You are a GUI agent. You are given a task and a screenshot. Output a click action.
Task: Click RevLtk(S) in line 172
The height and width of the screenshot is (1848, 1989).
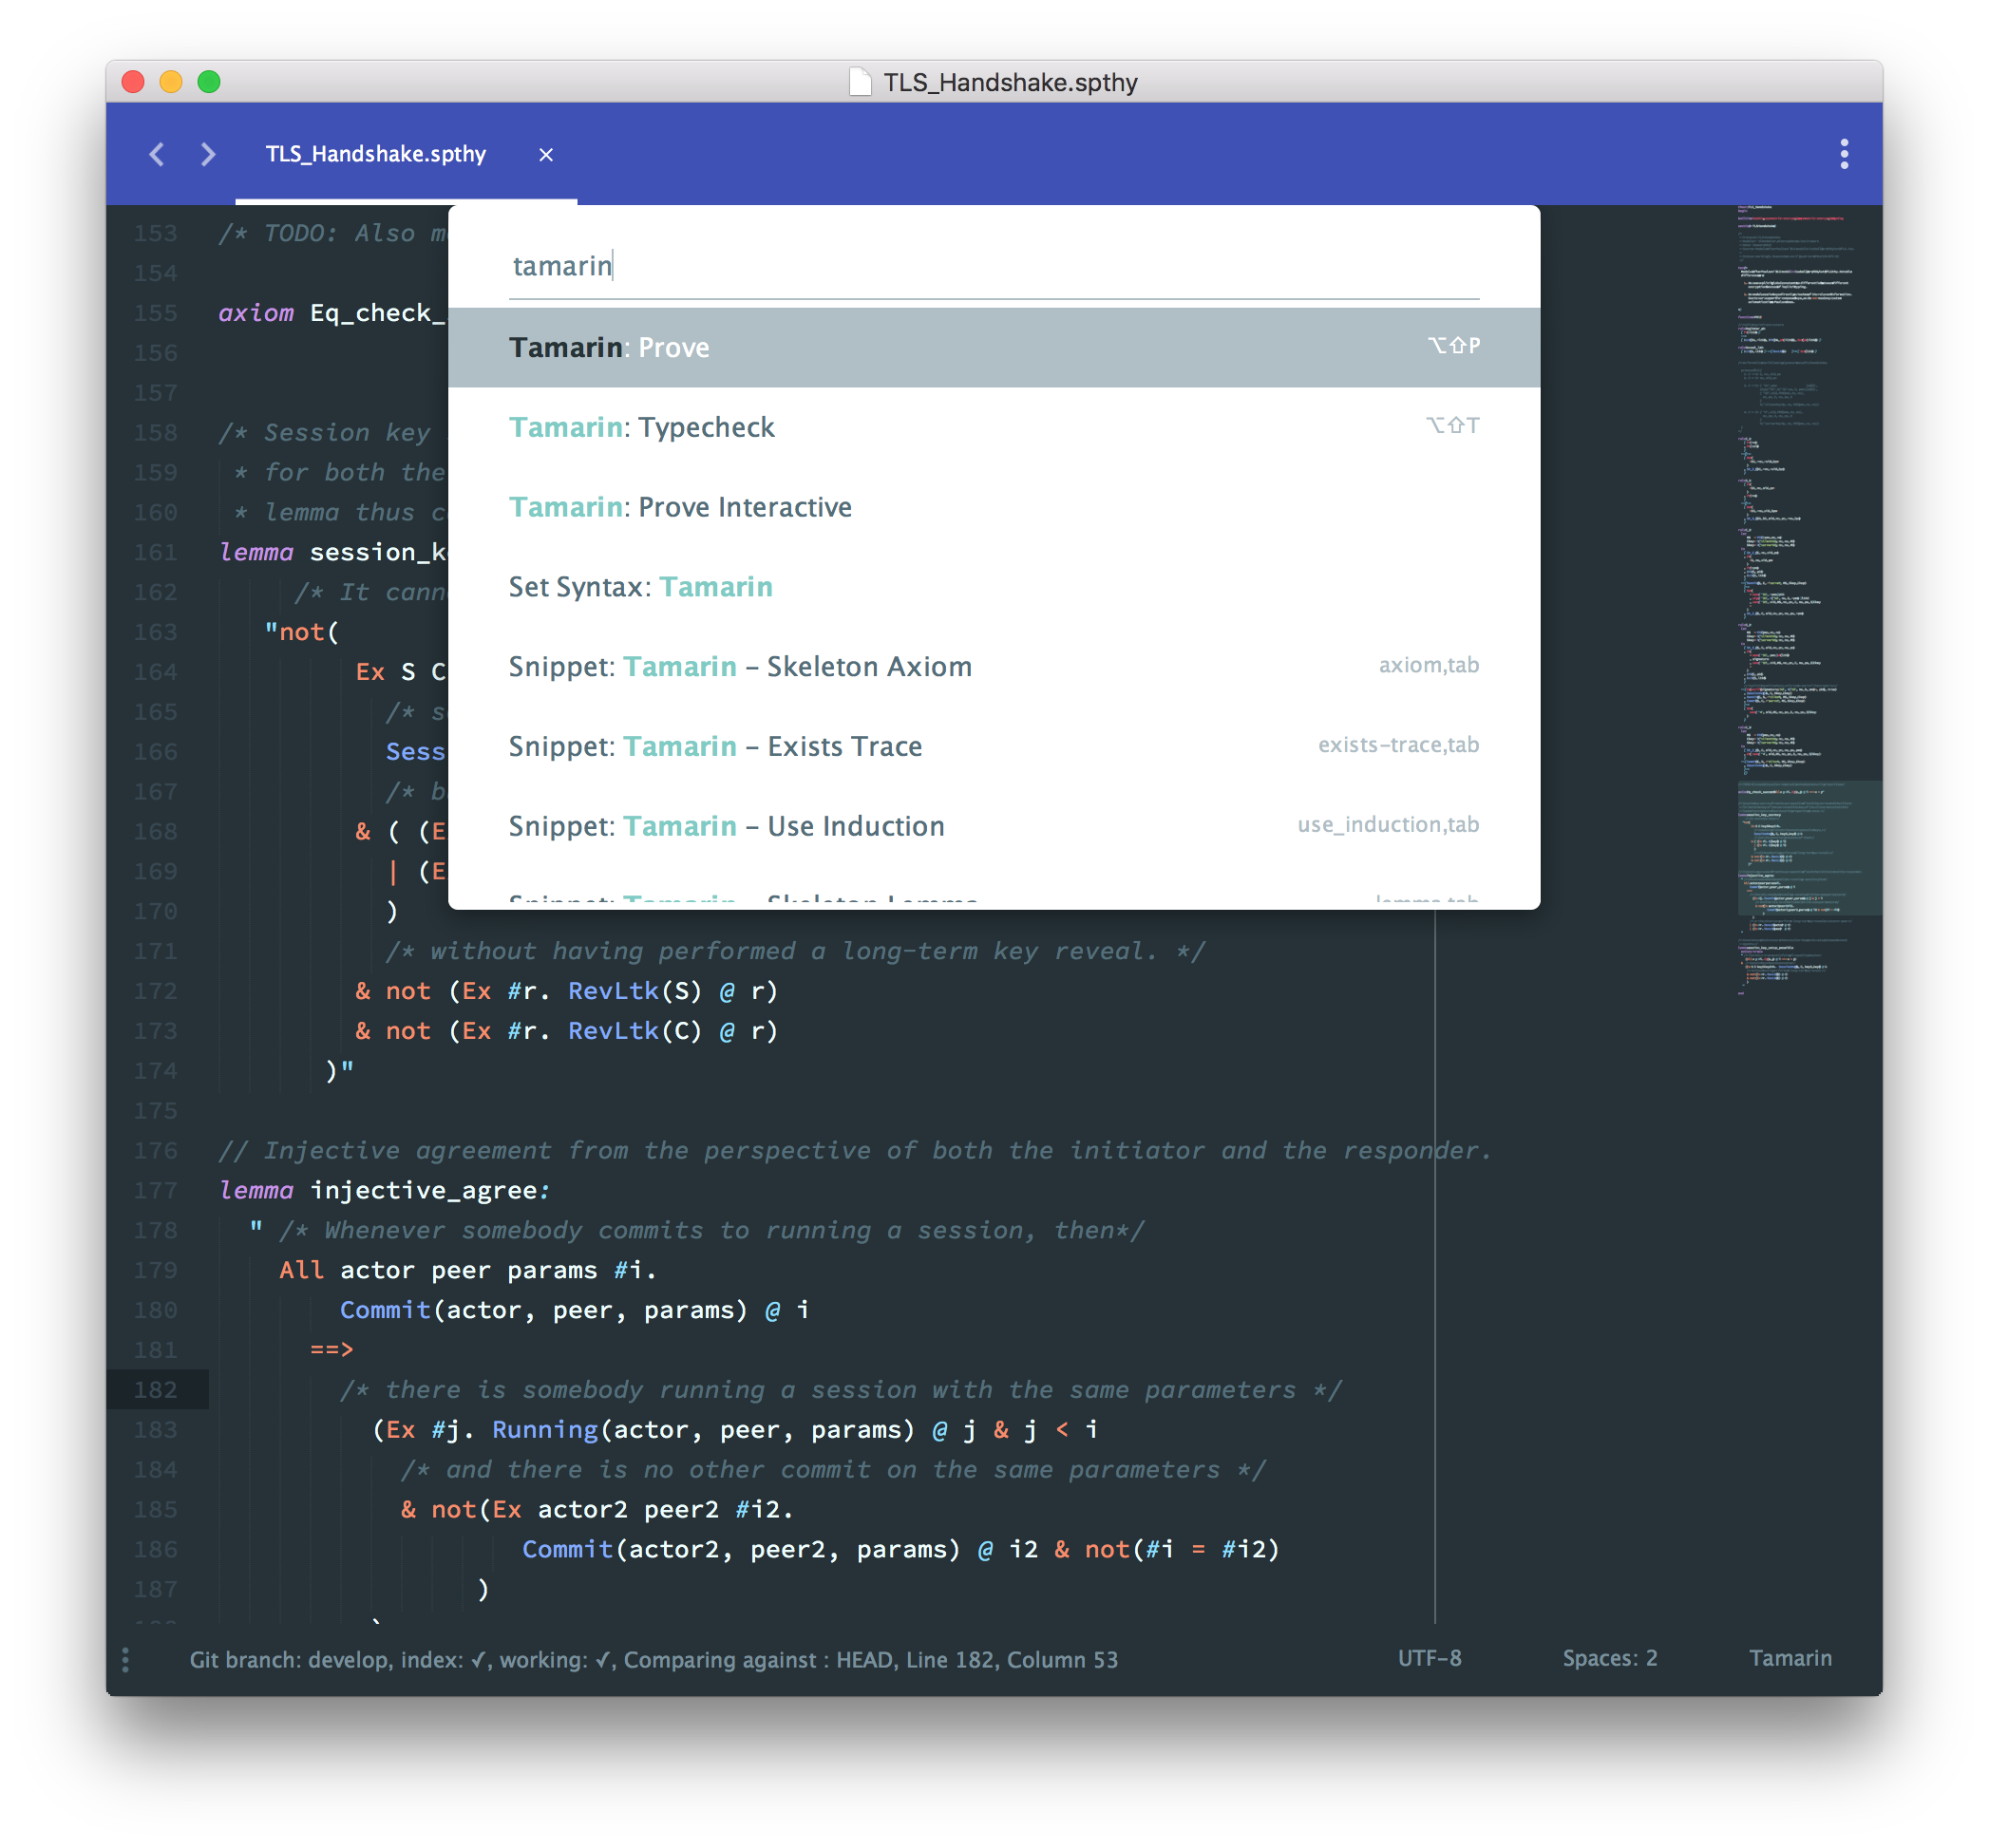tap(635, 991)
